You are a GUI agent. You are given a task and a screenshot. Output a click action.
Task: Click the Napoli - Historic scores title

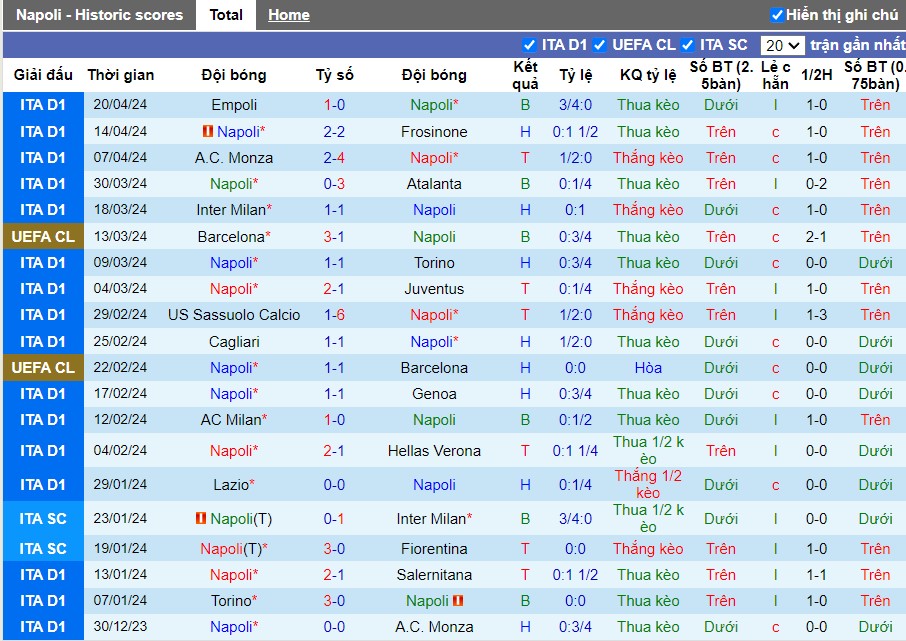[99, 15]
